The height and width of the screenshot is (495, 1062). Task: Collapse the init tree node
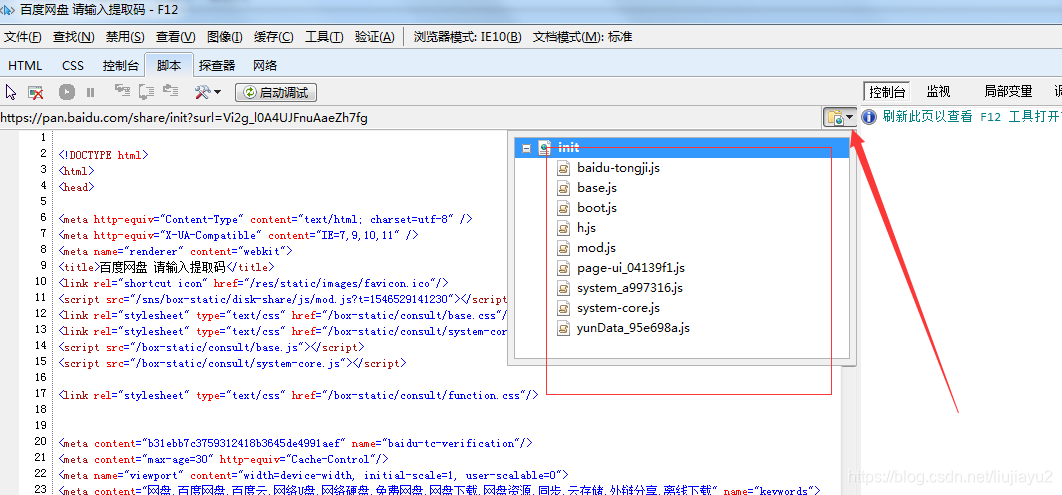point(526,148)
